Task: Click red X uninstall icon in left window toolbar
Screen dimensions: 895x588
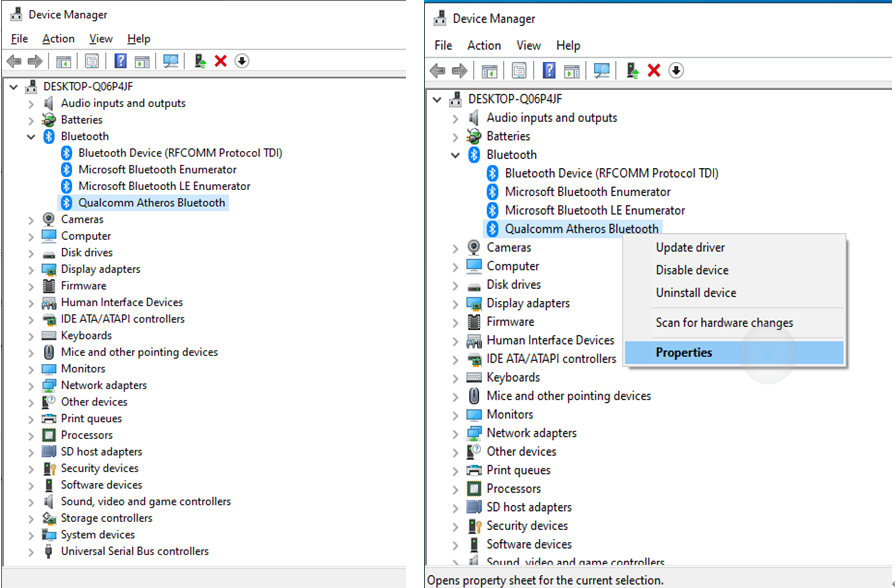Action: click(221, 62)
